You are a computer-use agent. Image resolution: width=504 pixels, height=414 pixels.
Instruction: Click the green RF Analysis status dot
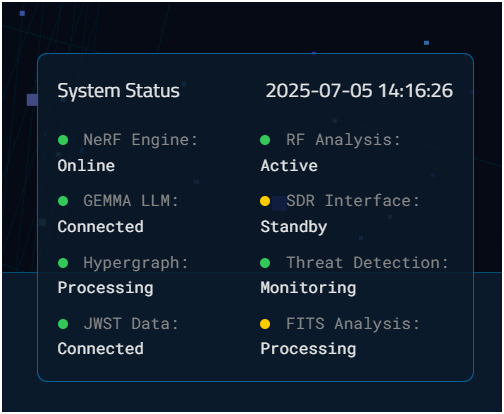pyautogui.click(x=265, y=140)
